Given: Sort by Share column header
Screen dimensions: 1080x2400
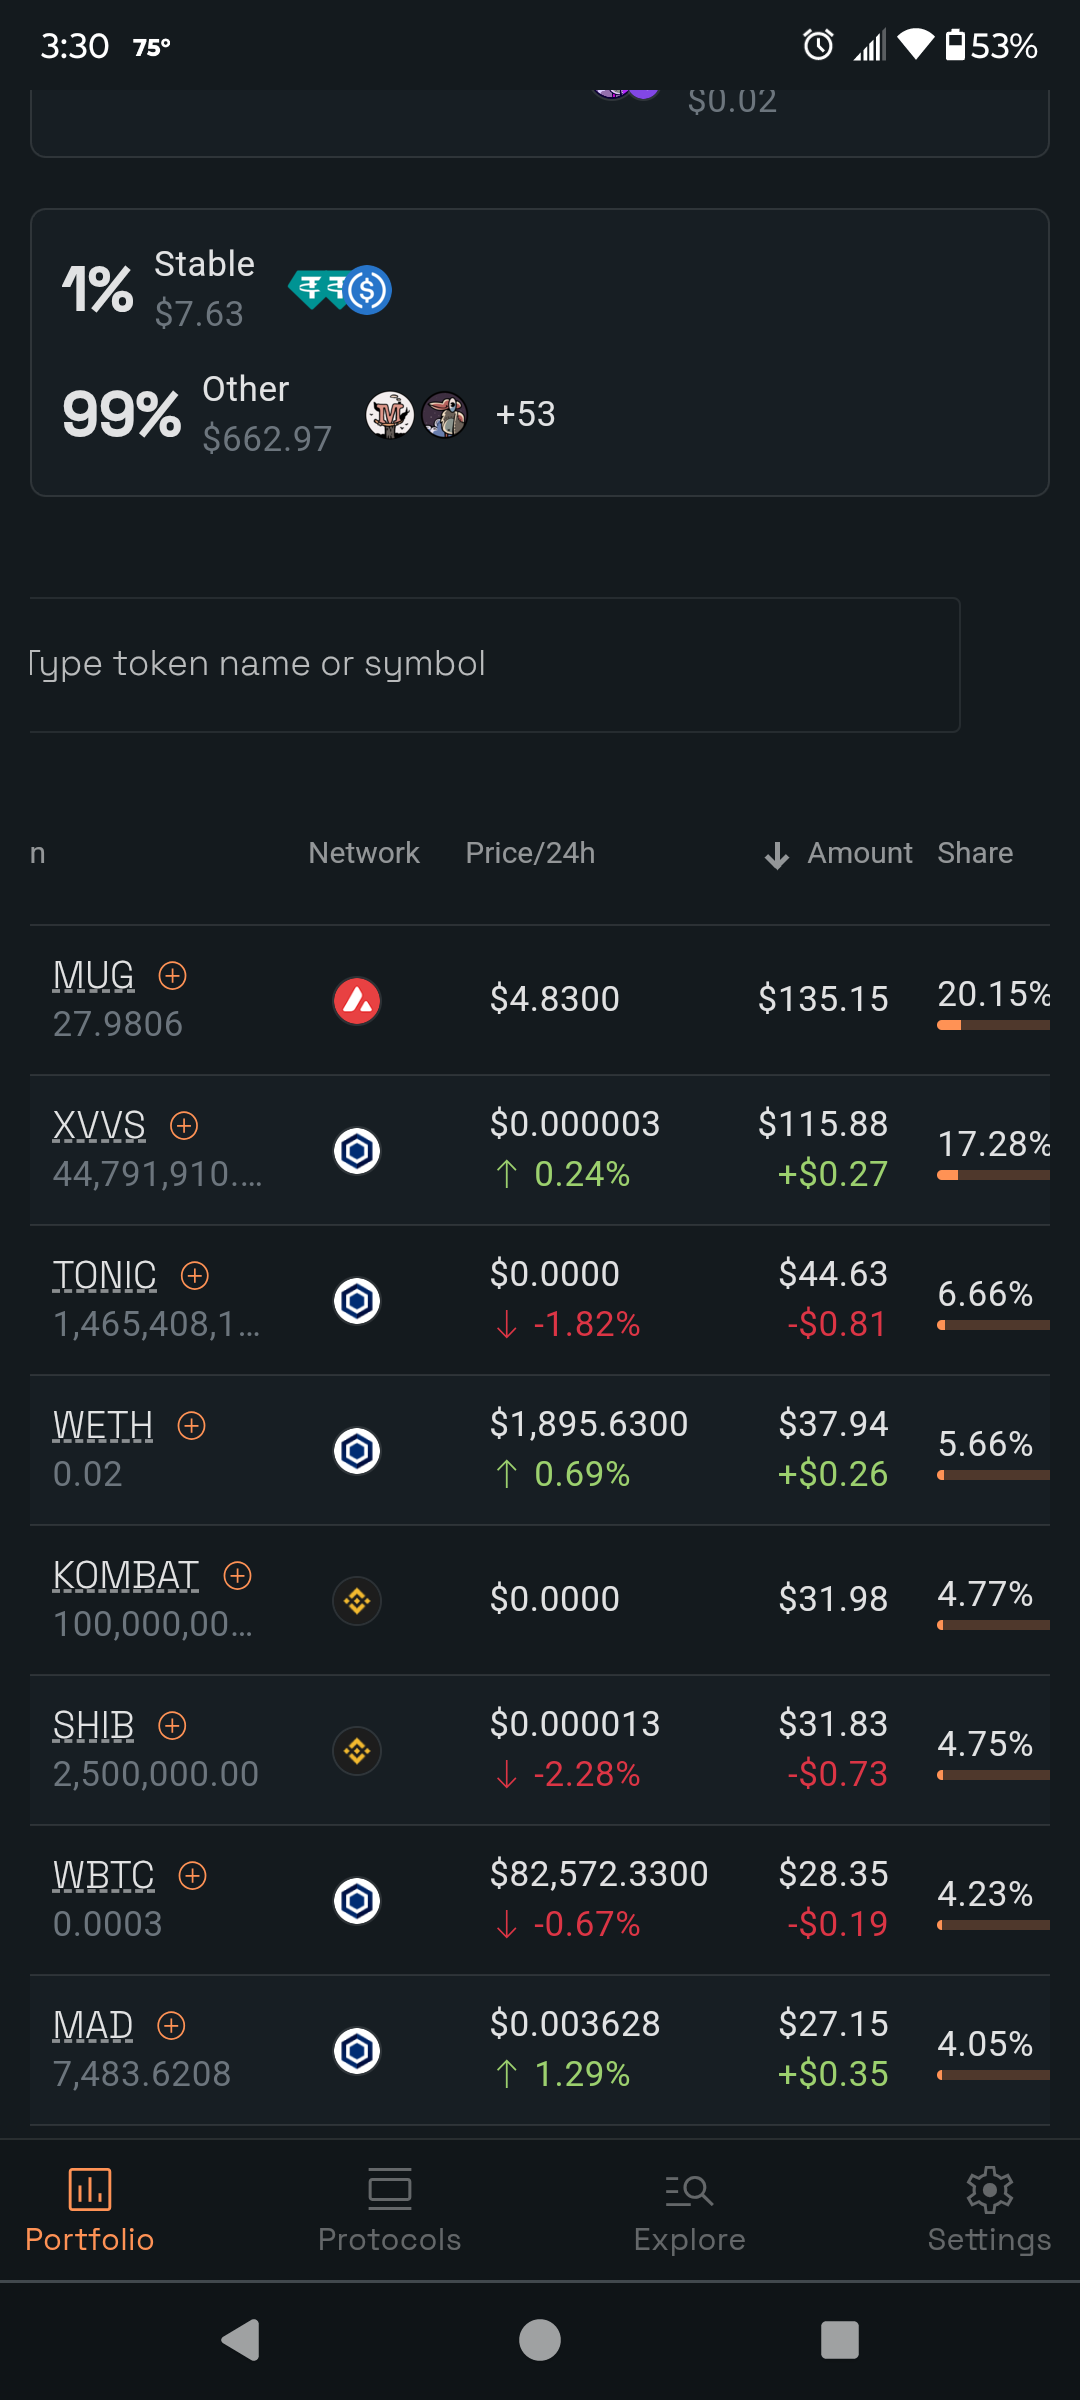Looking at the screenshot, I should (975, 853).
